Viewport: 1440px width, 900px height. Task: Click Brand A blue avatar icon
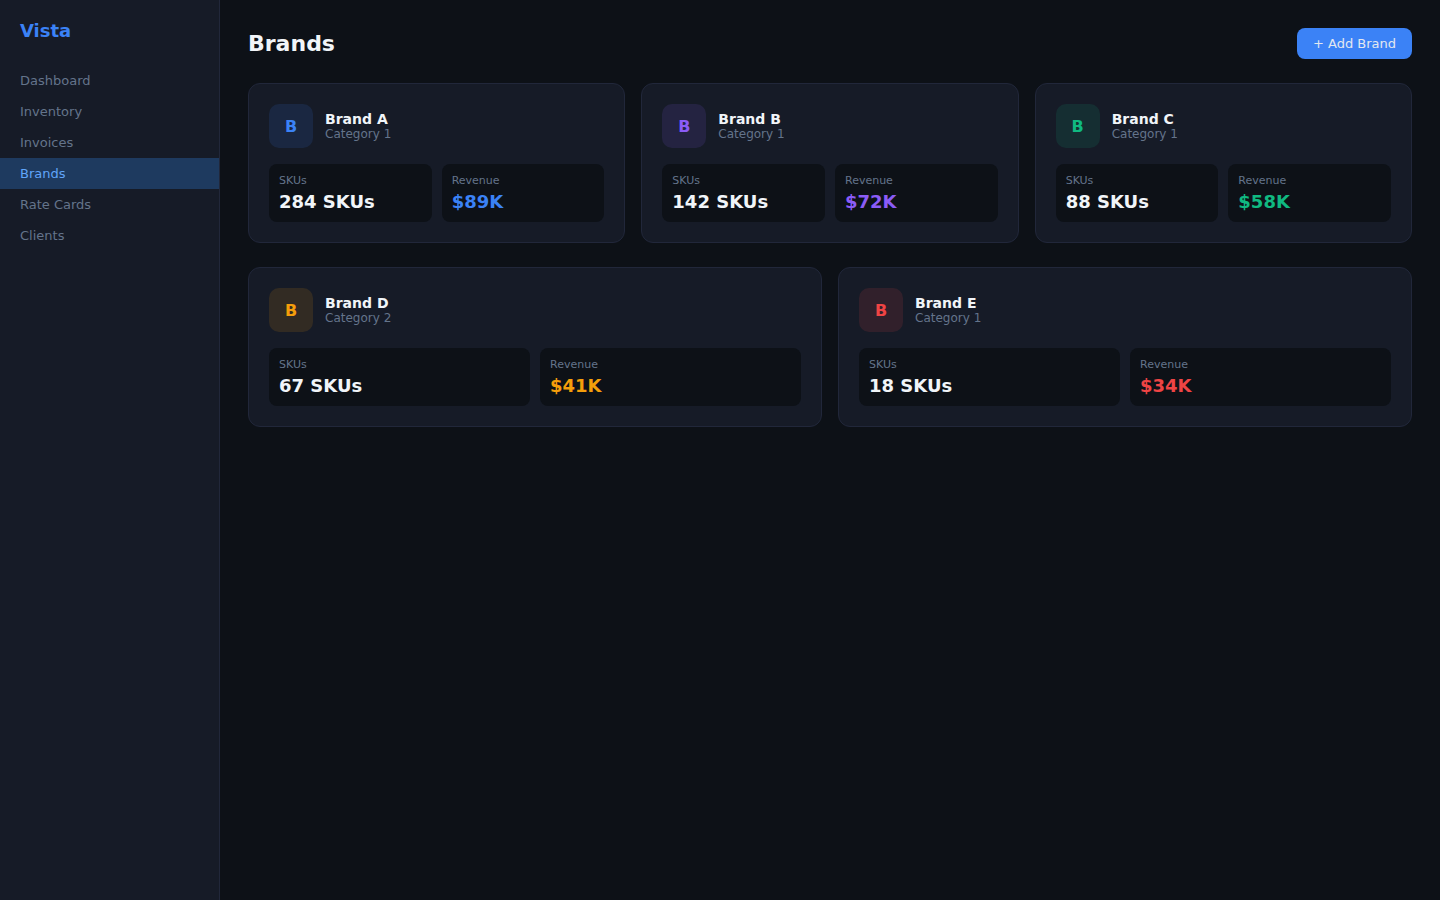290,126
